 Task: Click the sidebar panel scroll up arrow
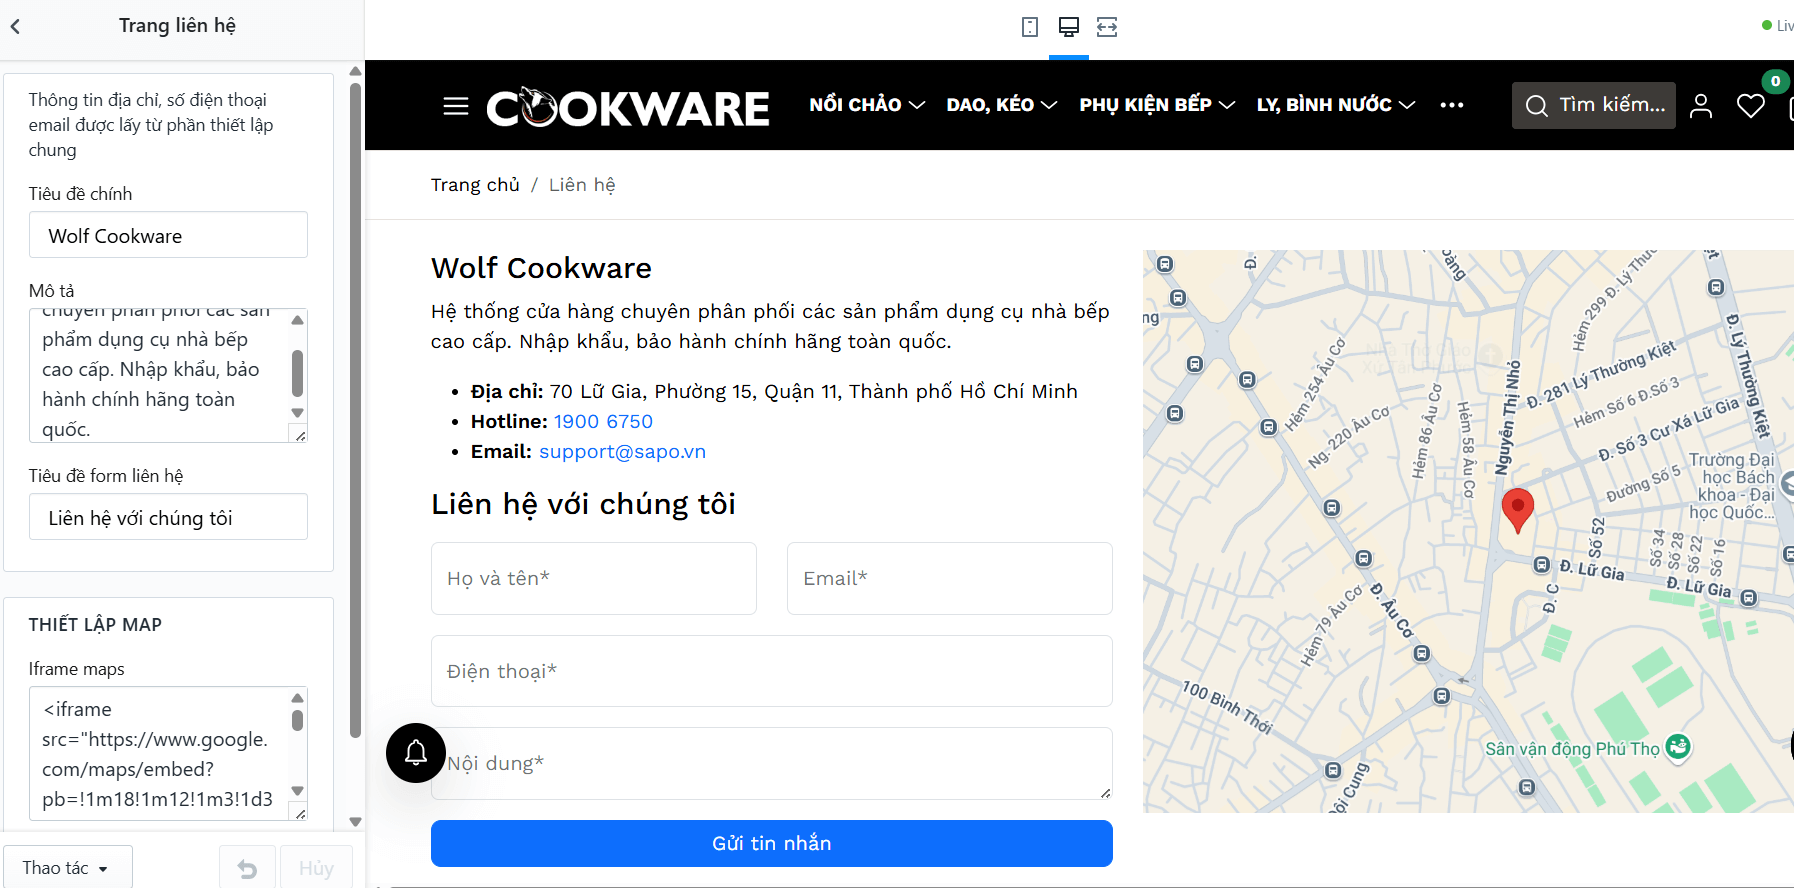coord(355,71)
